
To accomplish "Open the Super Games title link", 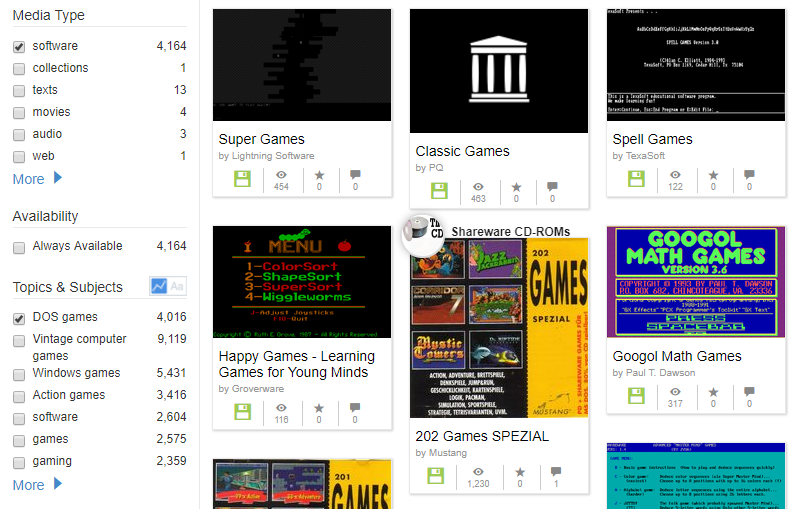I will [x=261, y=139].
